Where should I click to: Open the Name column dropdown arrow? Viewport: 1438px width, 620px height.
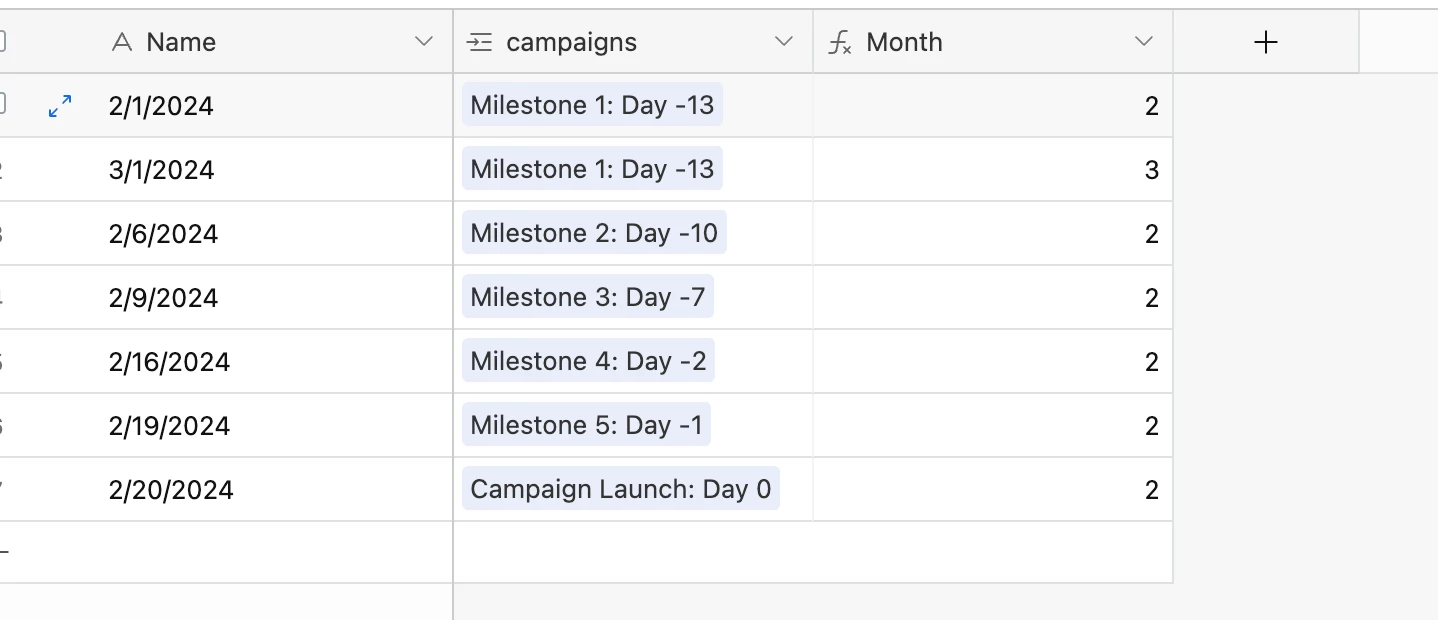coord(424,42)
